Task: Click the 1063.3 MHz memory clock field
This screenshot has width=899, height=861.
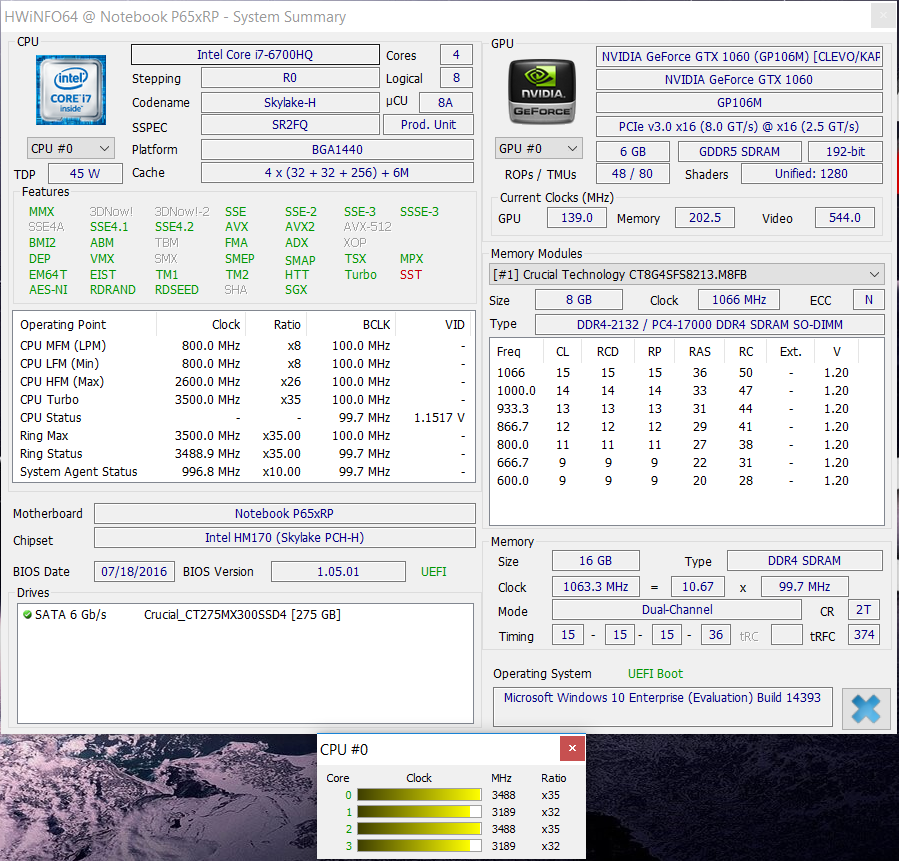Action: (x=596, y=587)
